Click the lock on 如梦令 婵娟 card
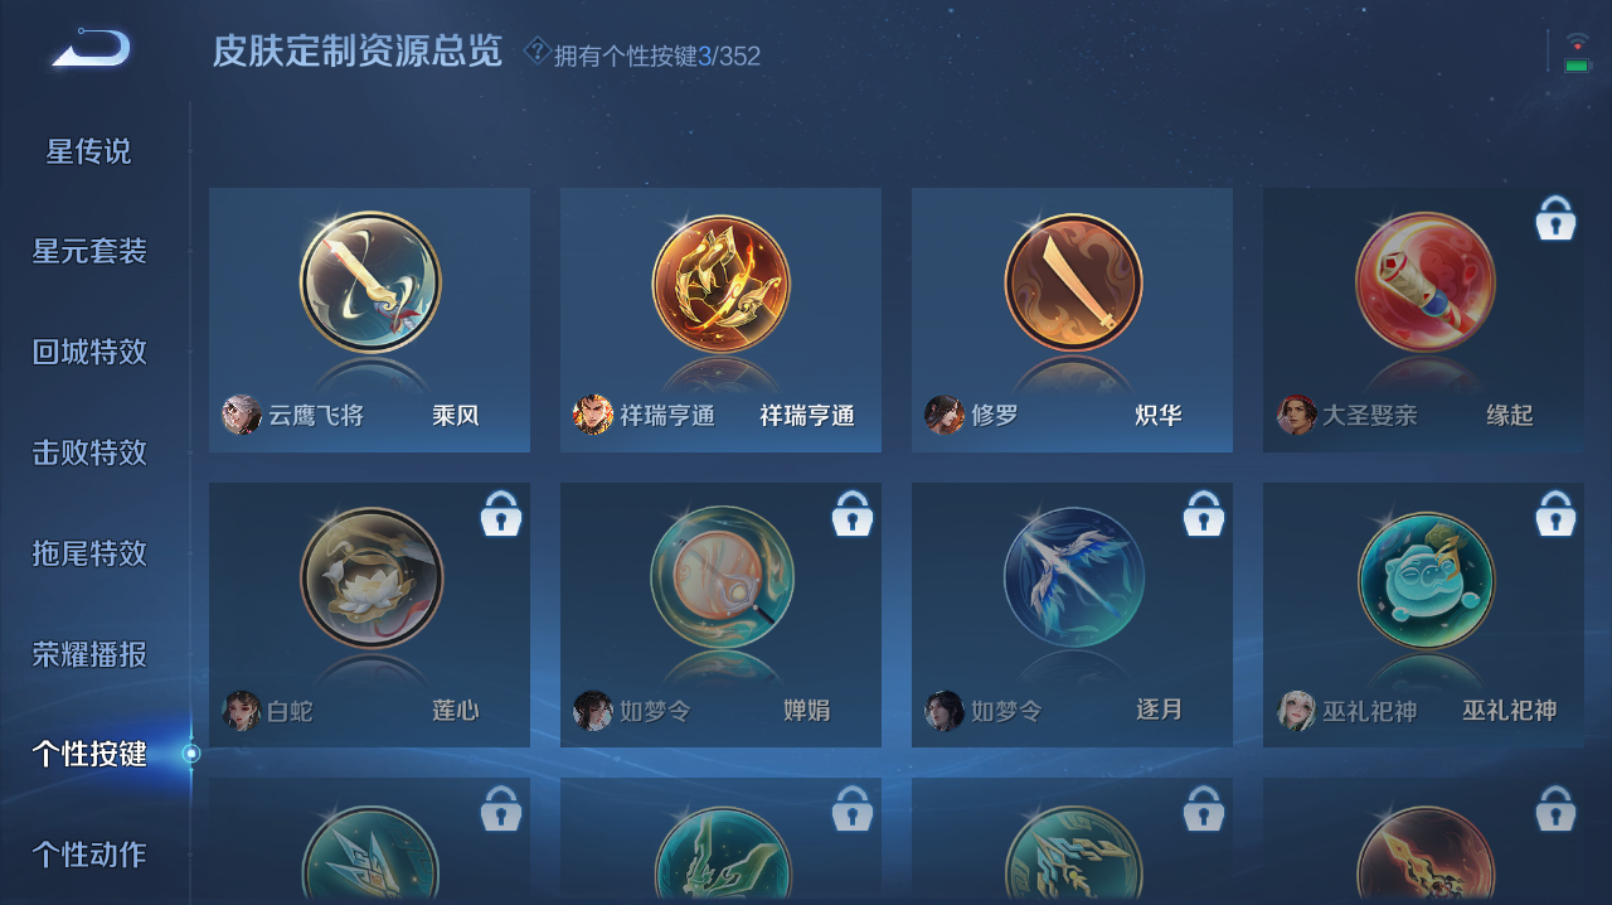Screen dimensions: 1612x905 [852, 514]
